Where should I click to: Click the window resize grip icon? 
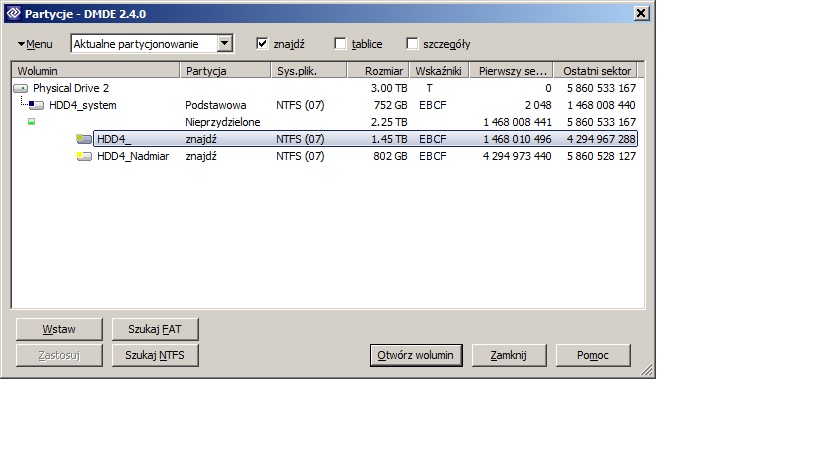coord(647,370)
